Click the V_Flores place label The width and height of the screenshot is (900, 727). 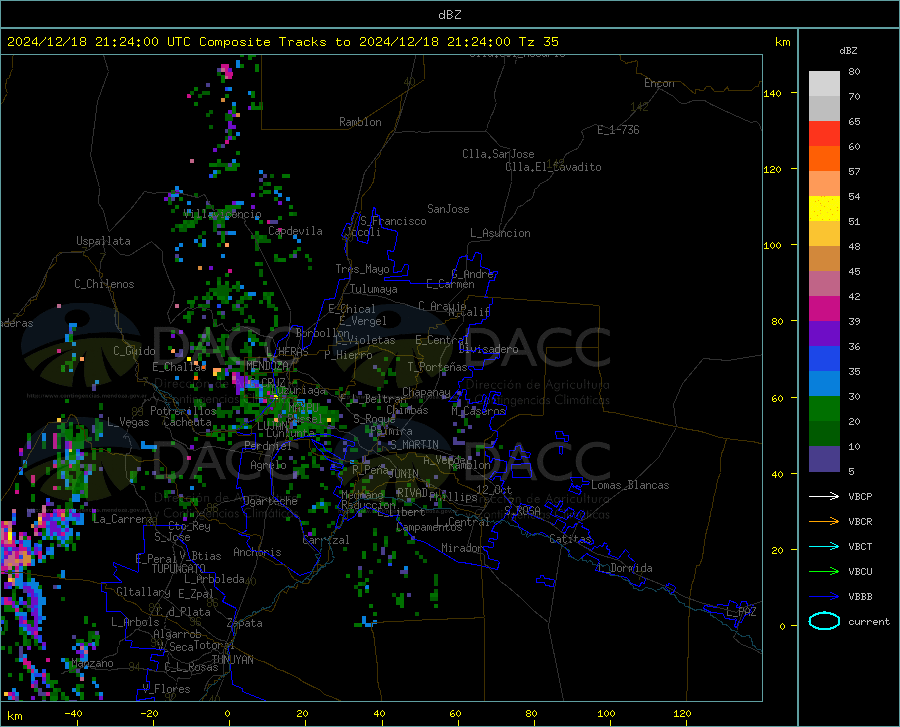point(166,689)
